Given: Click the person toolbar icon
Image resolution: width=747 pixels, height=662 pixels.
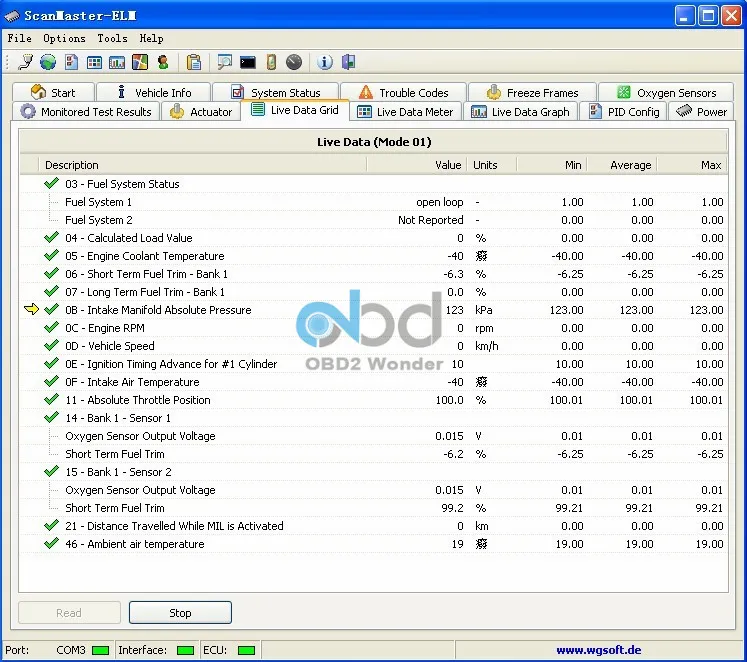Looking at the screenshot, I should 163,62.
